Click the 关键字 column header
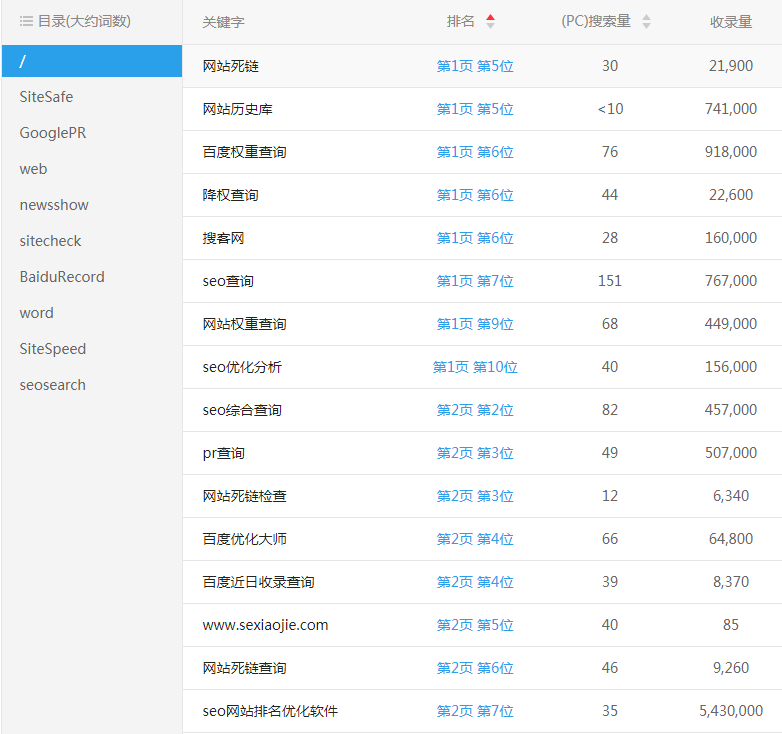 point(223,22)
